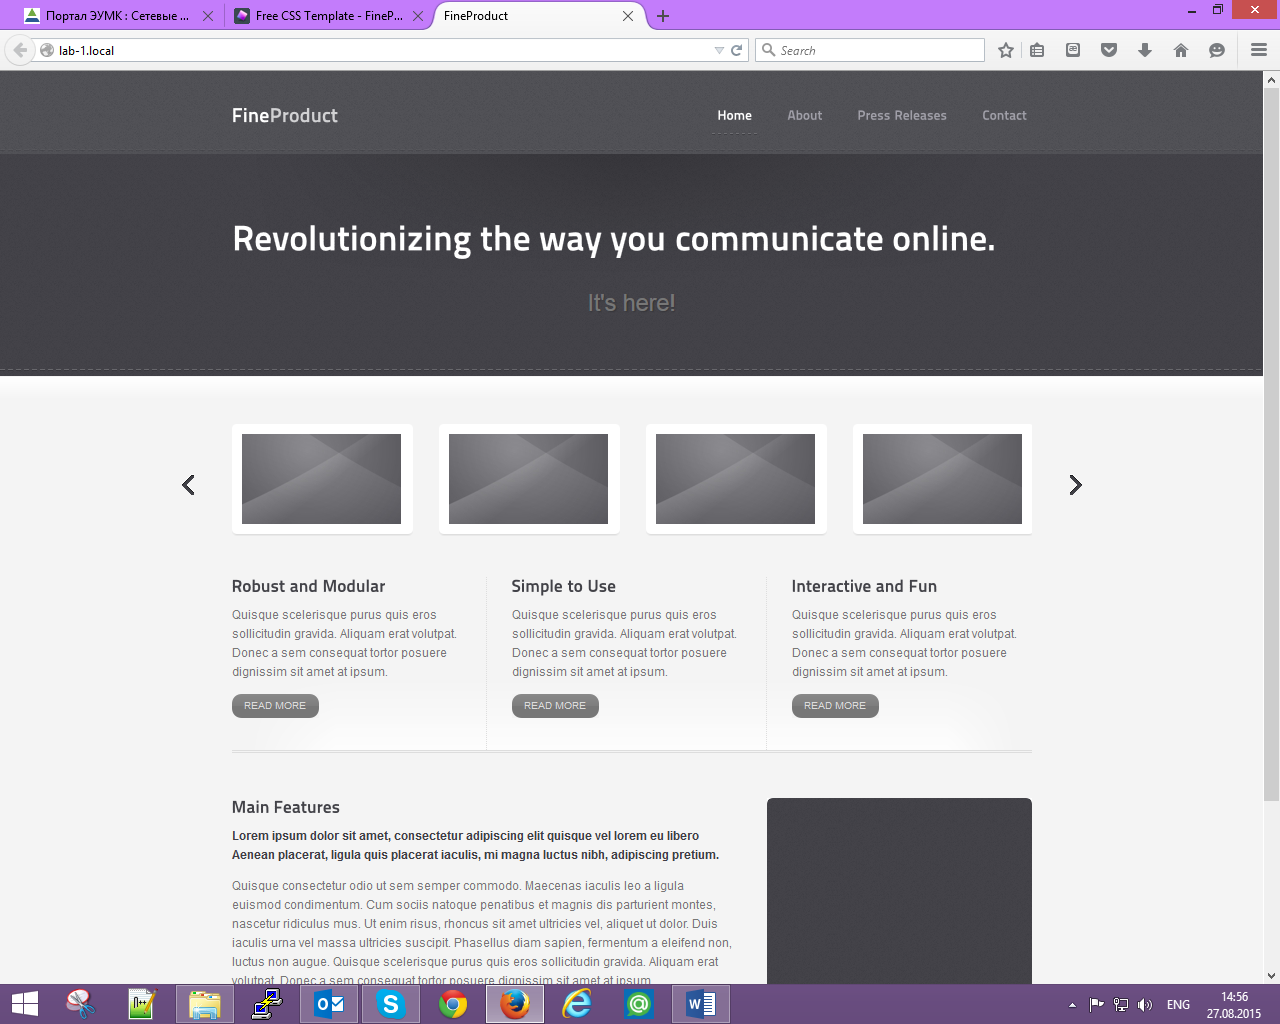Click the carousel next arrow
1280x1024 pixels.
pyautogui.click(x=1075, y=485)
